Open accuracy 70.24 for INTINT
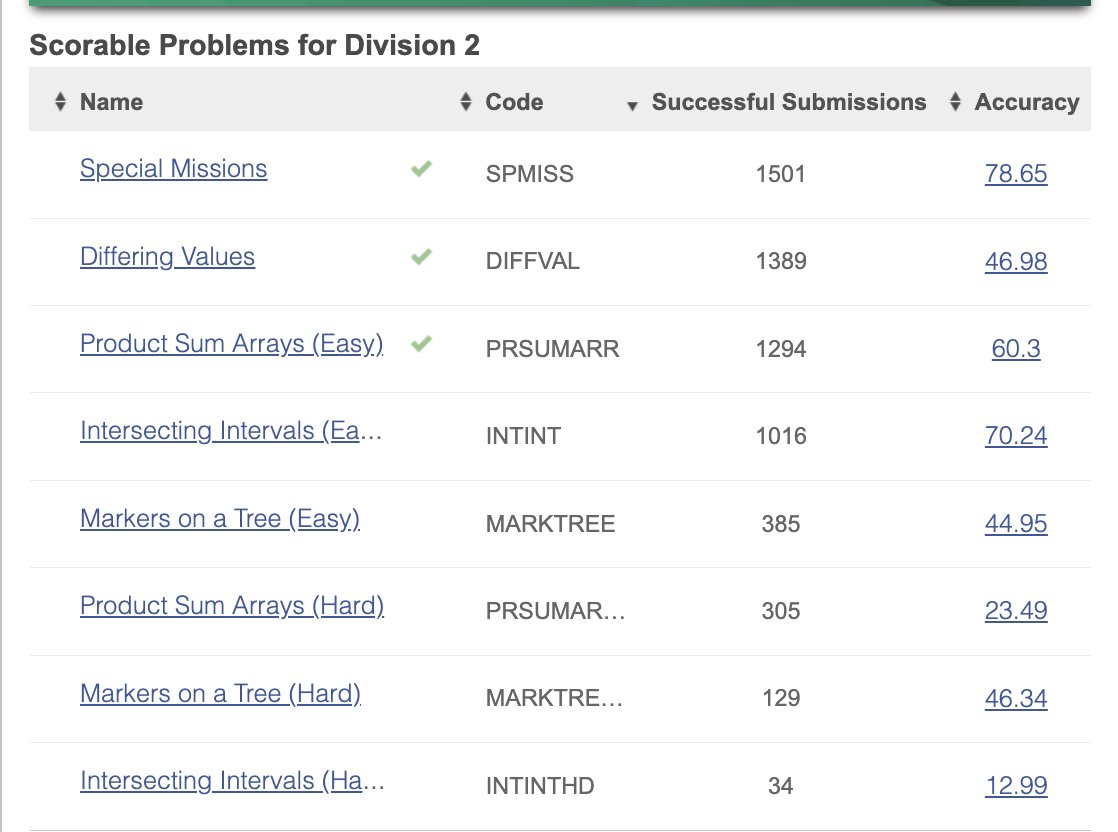The height and width of the screenshot is (832, 1118). (1016, 436)
